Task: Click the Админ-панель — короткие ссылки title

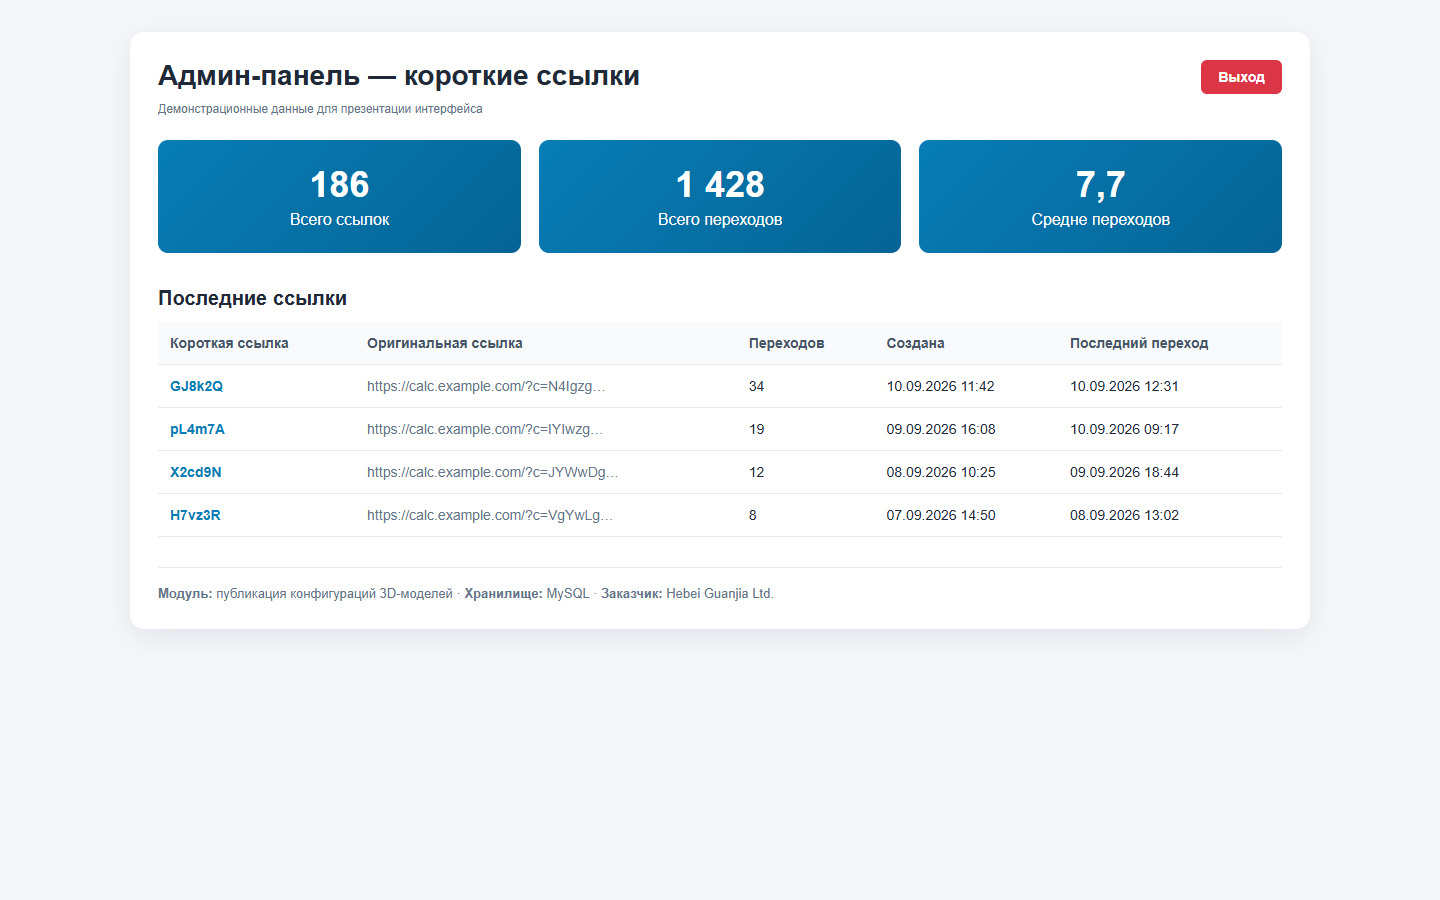Action: pyautogui.click(x=399, y=76)
